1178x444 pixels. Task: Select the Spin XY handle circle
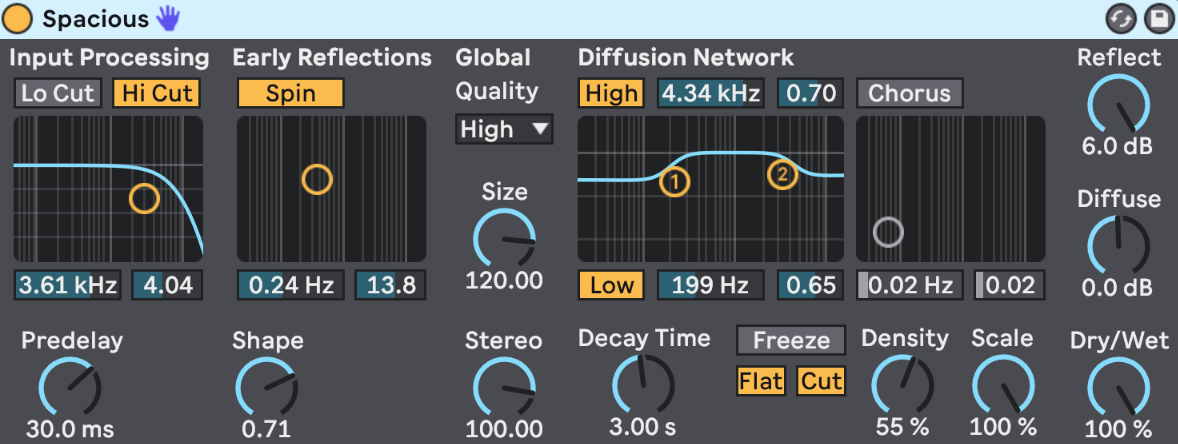317,180
